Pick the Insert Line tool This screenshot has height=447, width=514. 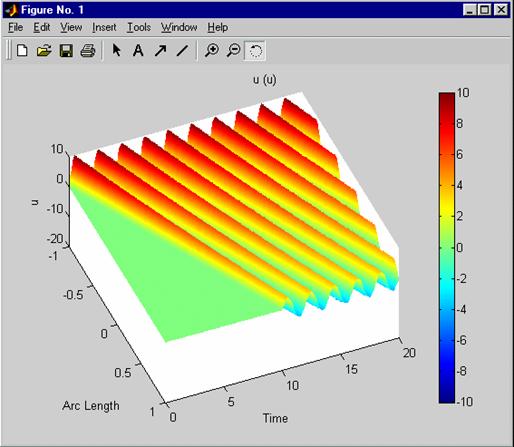pyautogui.click(x=182, y=51)
